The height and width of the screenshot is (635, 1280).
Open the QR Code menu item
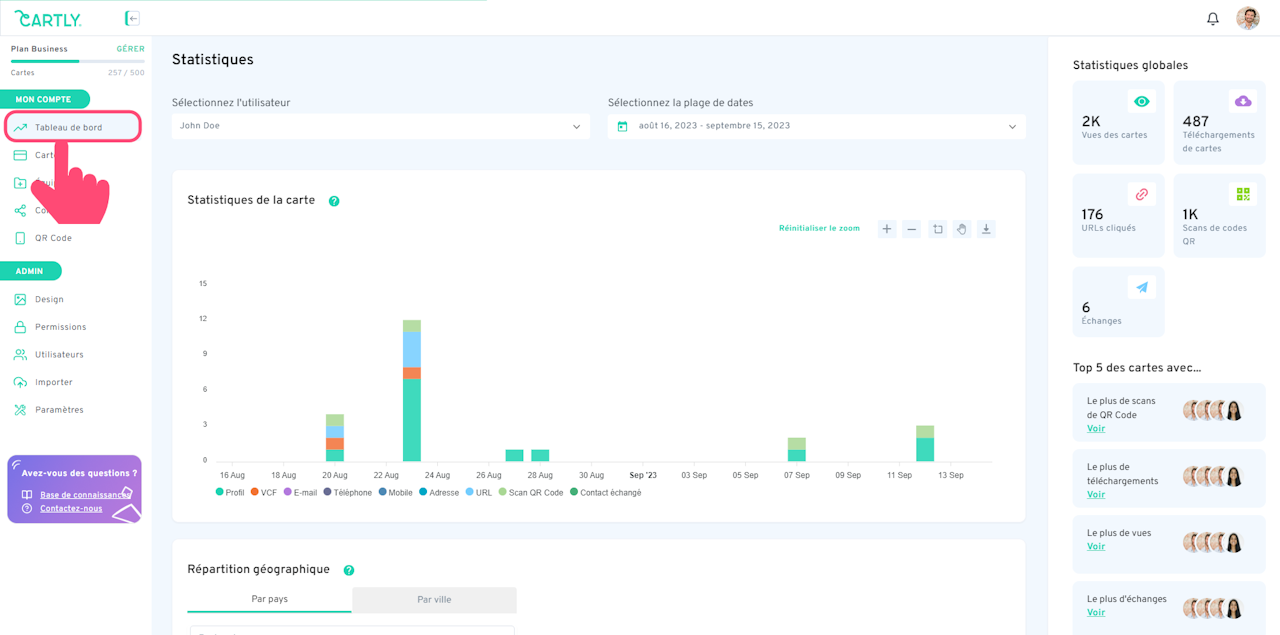pyautogui.click(x=53, y=239)
